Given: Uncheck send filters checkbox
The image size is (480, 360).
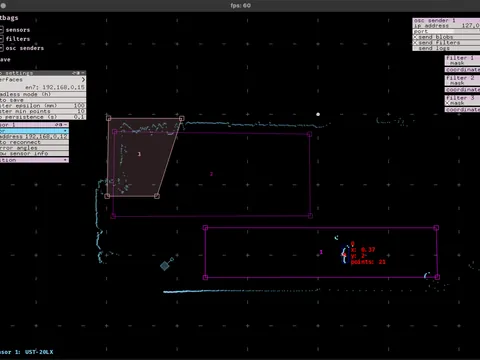Looking at the screenshot, I should (415, 43).
